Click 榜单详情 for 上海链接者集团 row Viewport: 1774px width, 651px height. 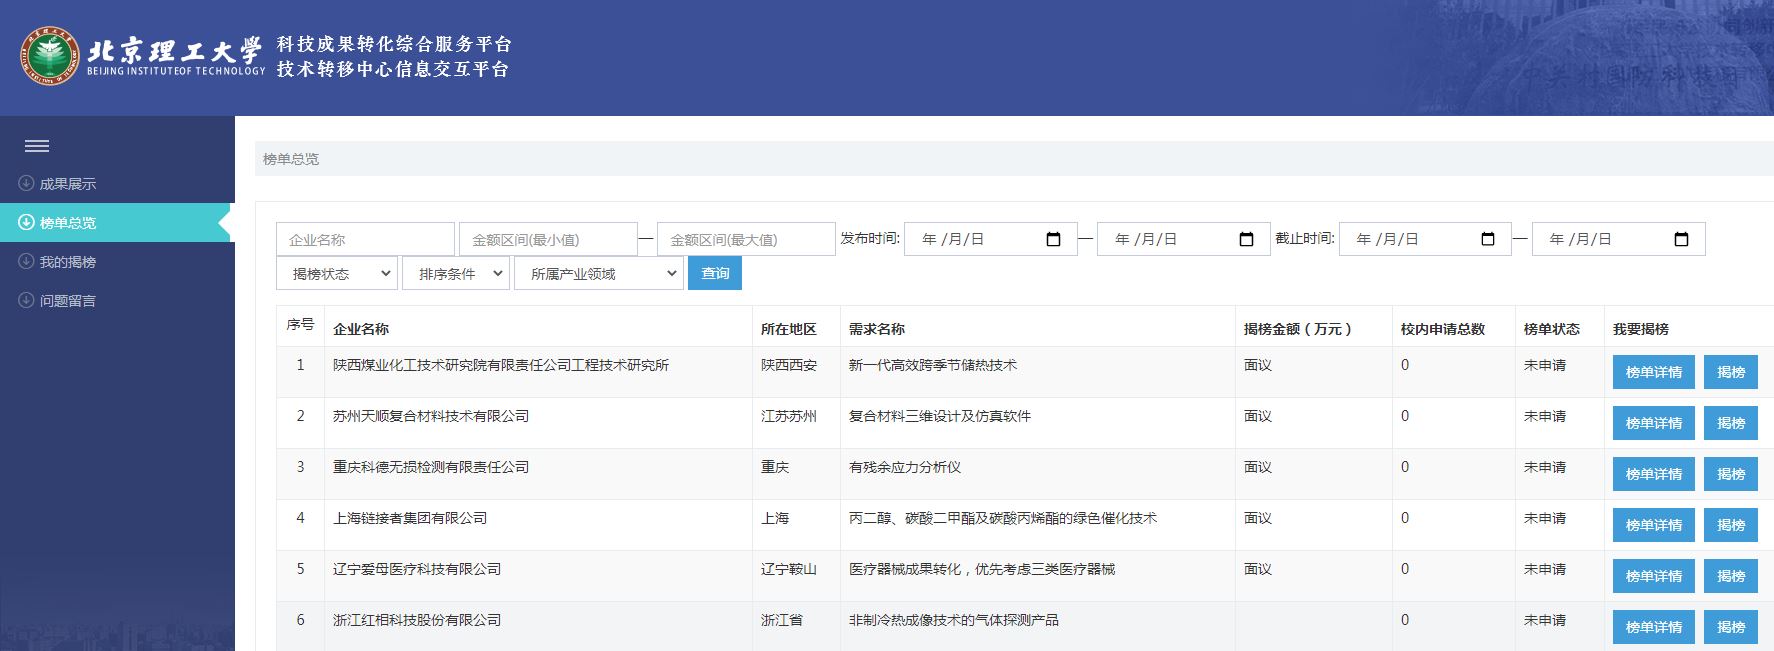pyautogui.click(x=1653, y=525)
